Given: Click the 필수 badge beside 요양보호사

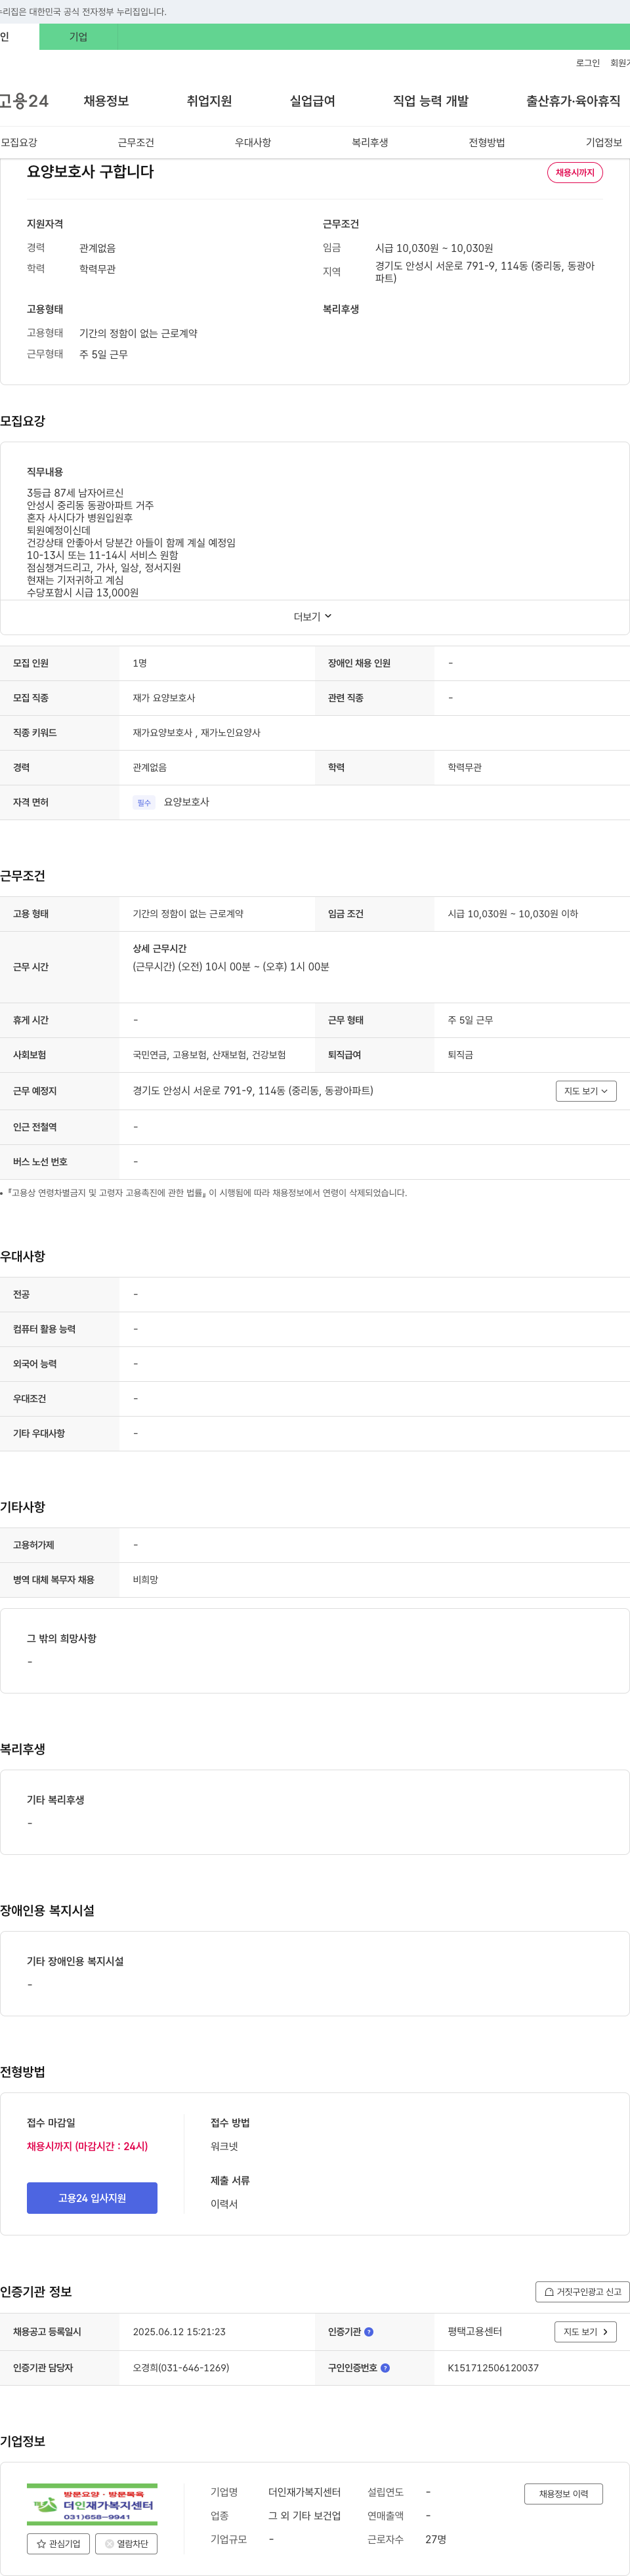Looking at the screenshot, I should tap(144, 802).
